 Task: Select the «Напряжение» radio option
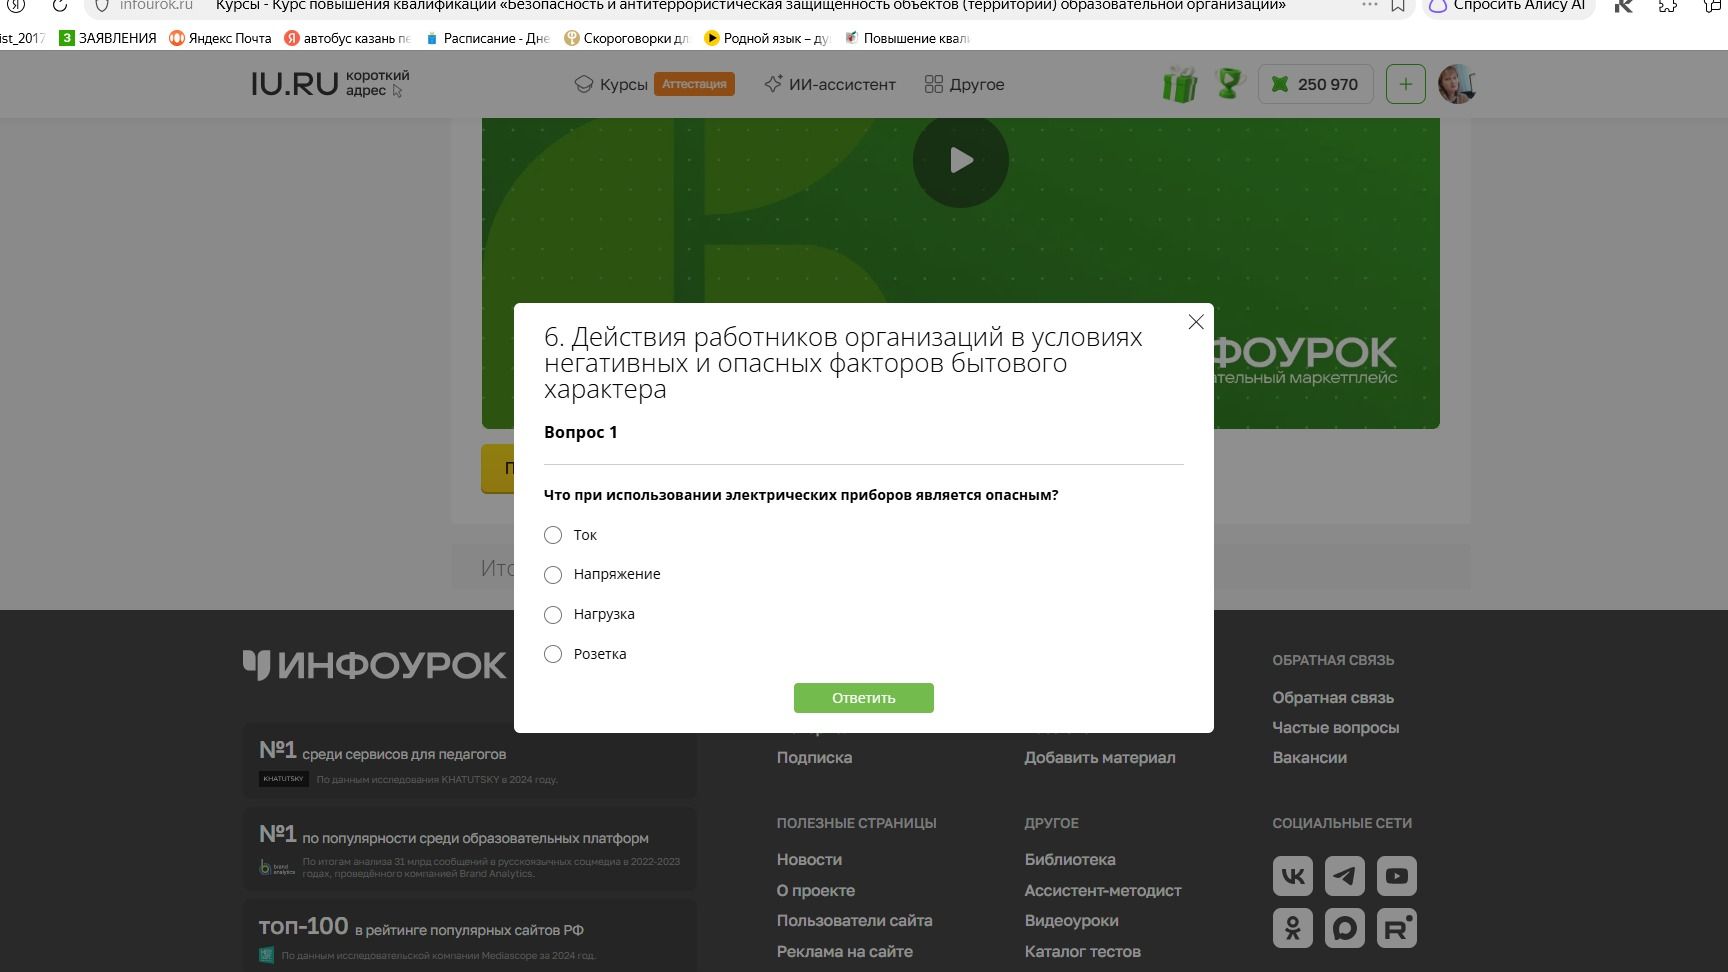coord(553,574)
